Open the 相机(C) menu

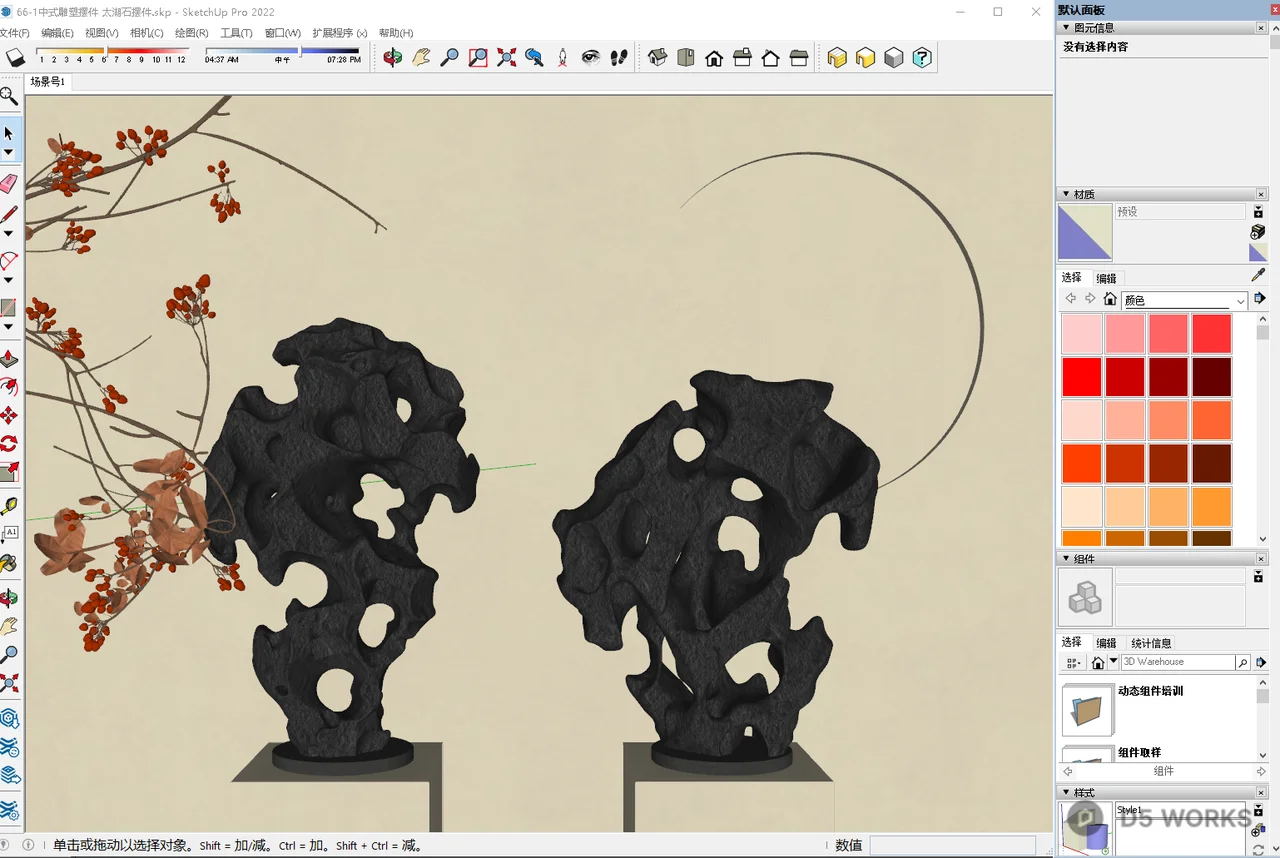(x=146, y=33)
